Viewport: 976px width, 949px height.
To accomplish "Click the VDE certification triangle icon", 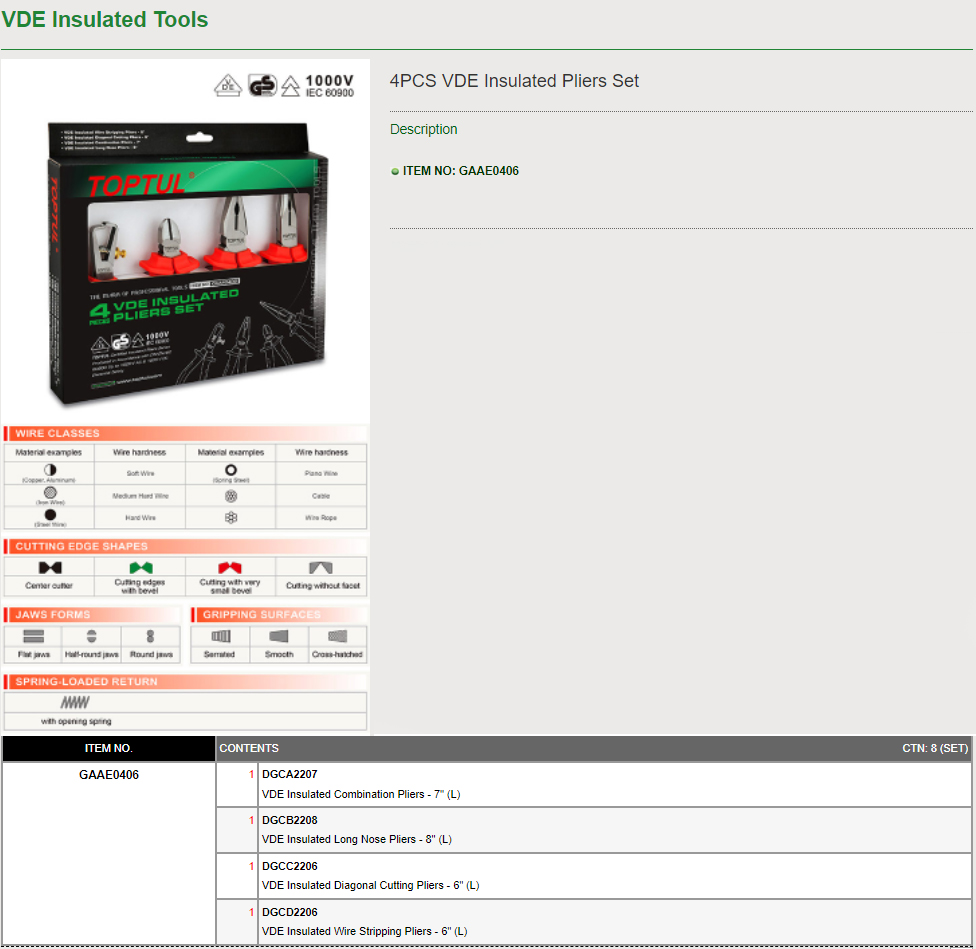I will tap(228, 85).
